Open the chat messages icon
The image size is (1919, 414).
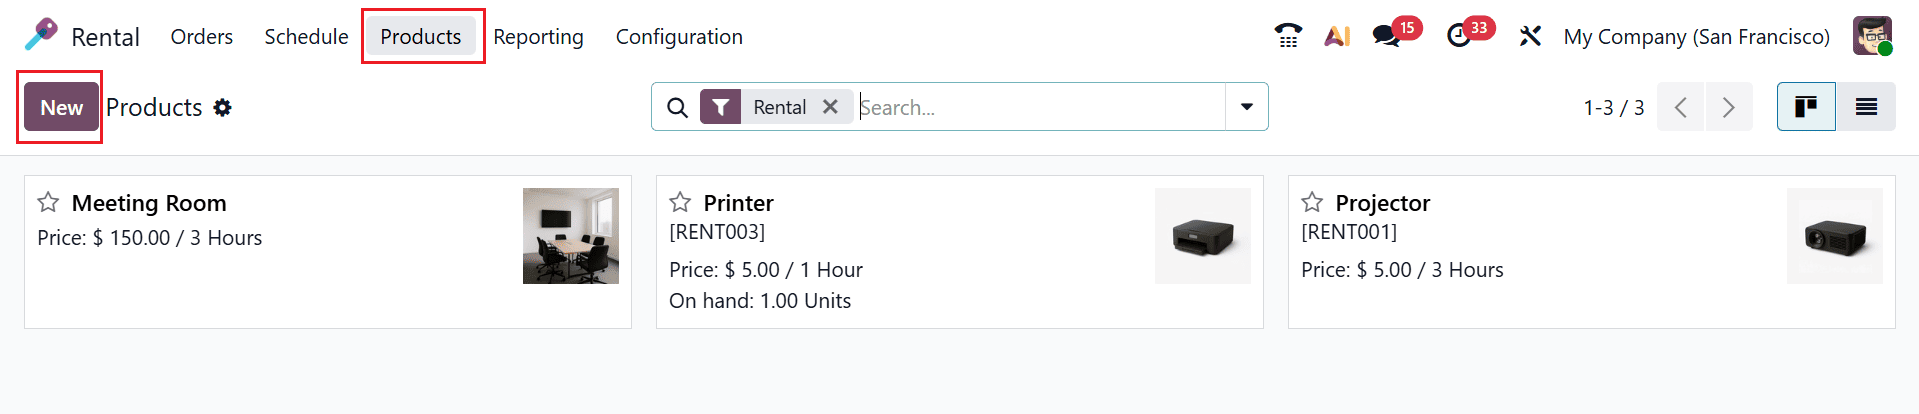(1386, 36)
